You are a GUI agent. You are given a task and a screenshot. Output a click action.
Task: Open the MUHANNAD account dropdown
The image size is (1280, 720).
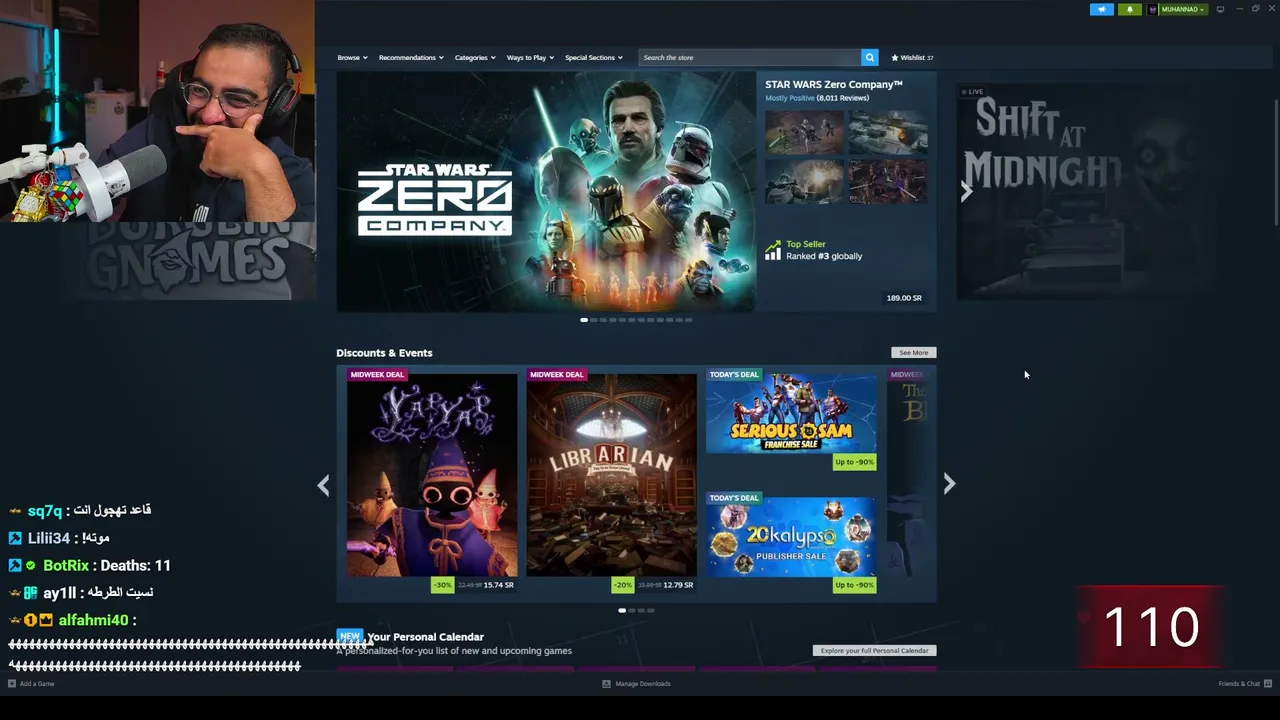(1184, 9)
